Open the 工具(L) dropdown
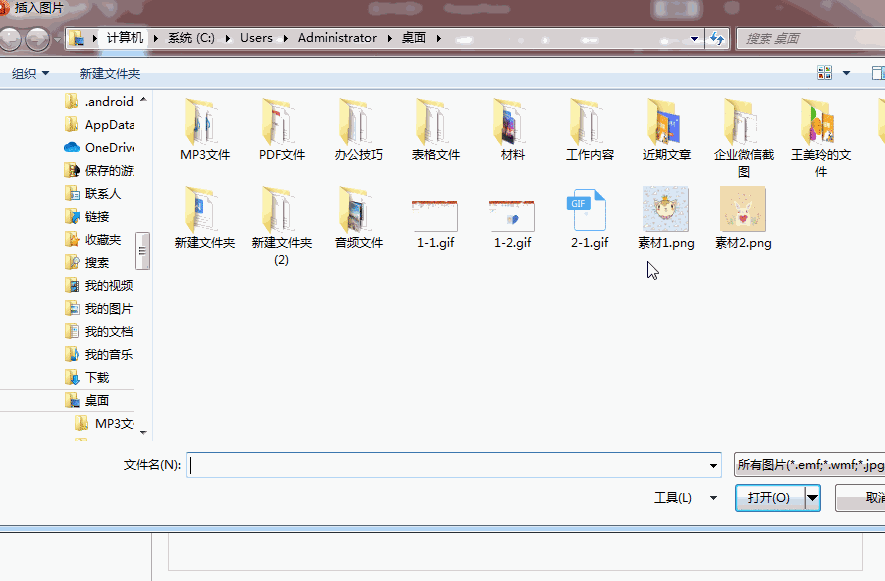 [x=685, y=497]
